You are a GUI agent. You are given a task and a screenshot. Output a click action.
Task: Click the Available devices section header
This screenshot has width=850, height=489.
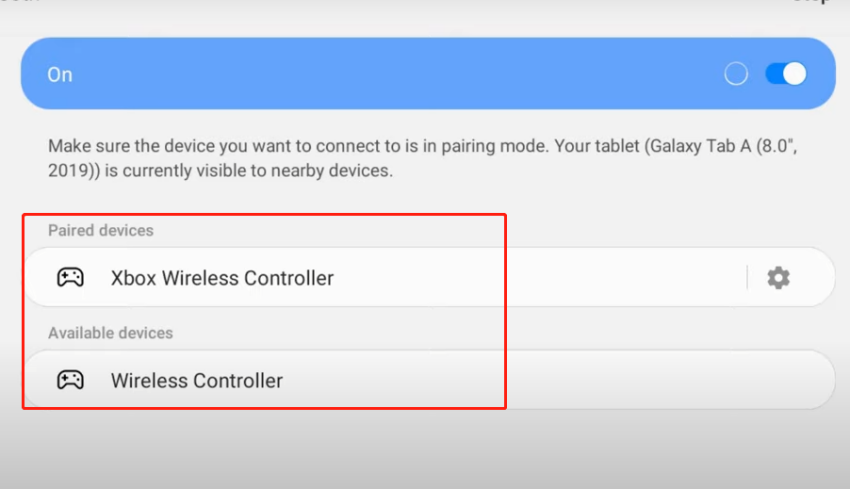(x=110, y=333)
